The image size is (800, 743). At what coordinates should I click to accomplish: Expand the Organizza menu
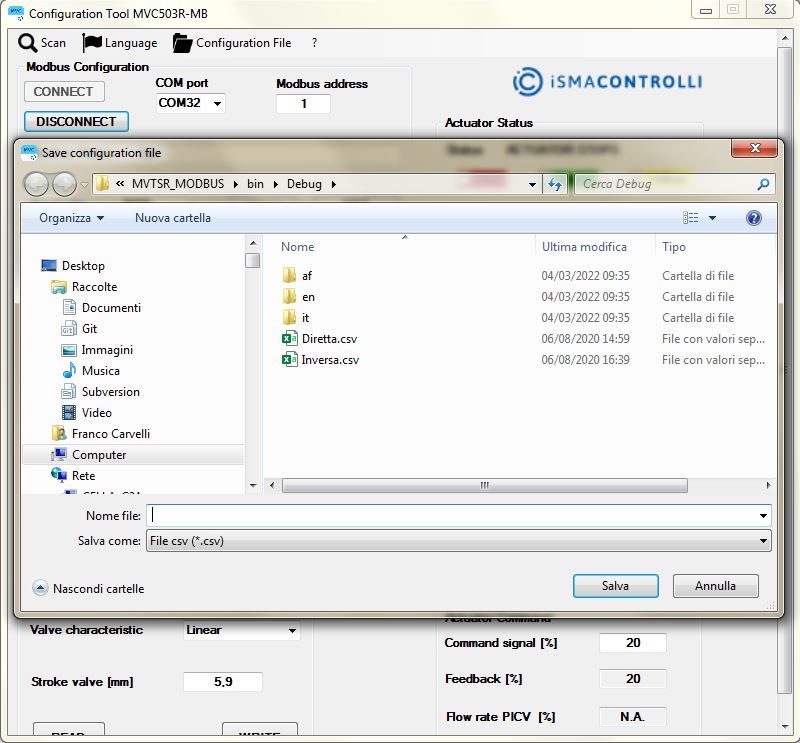click(x=71, y=218)
